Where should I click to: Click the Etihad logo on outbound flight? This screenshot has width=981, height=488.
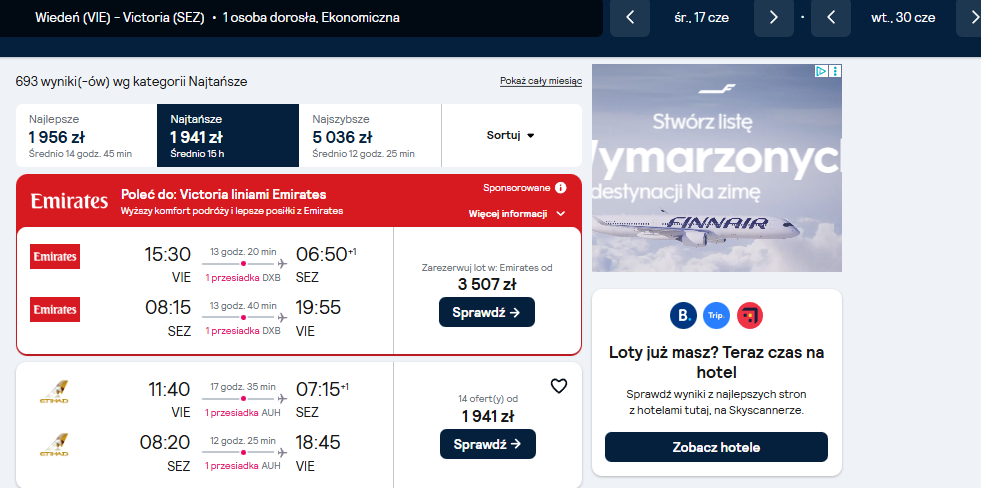54,392
